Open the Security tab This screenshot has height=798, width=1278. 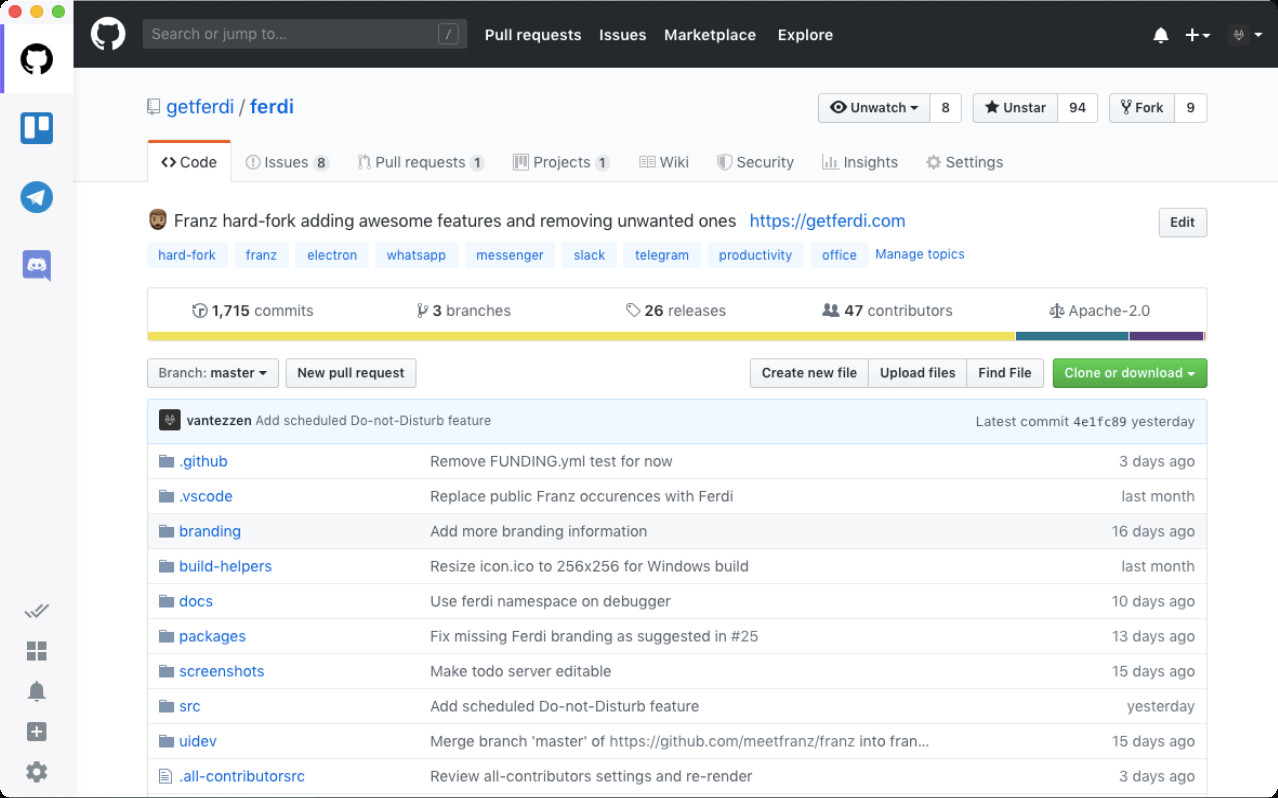[755, 162]
